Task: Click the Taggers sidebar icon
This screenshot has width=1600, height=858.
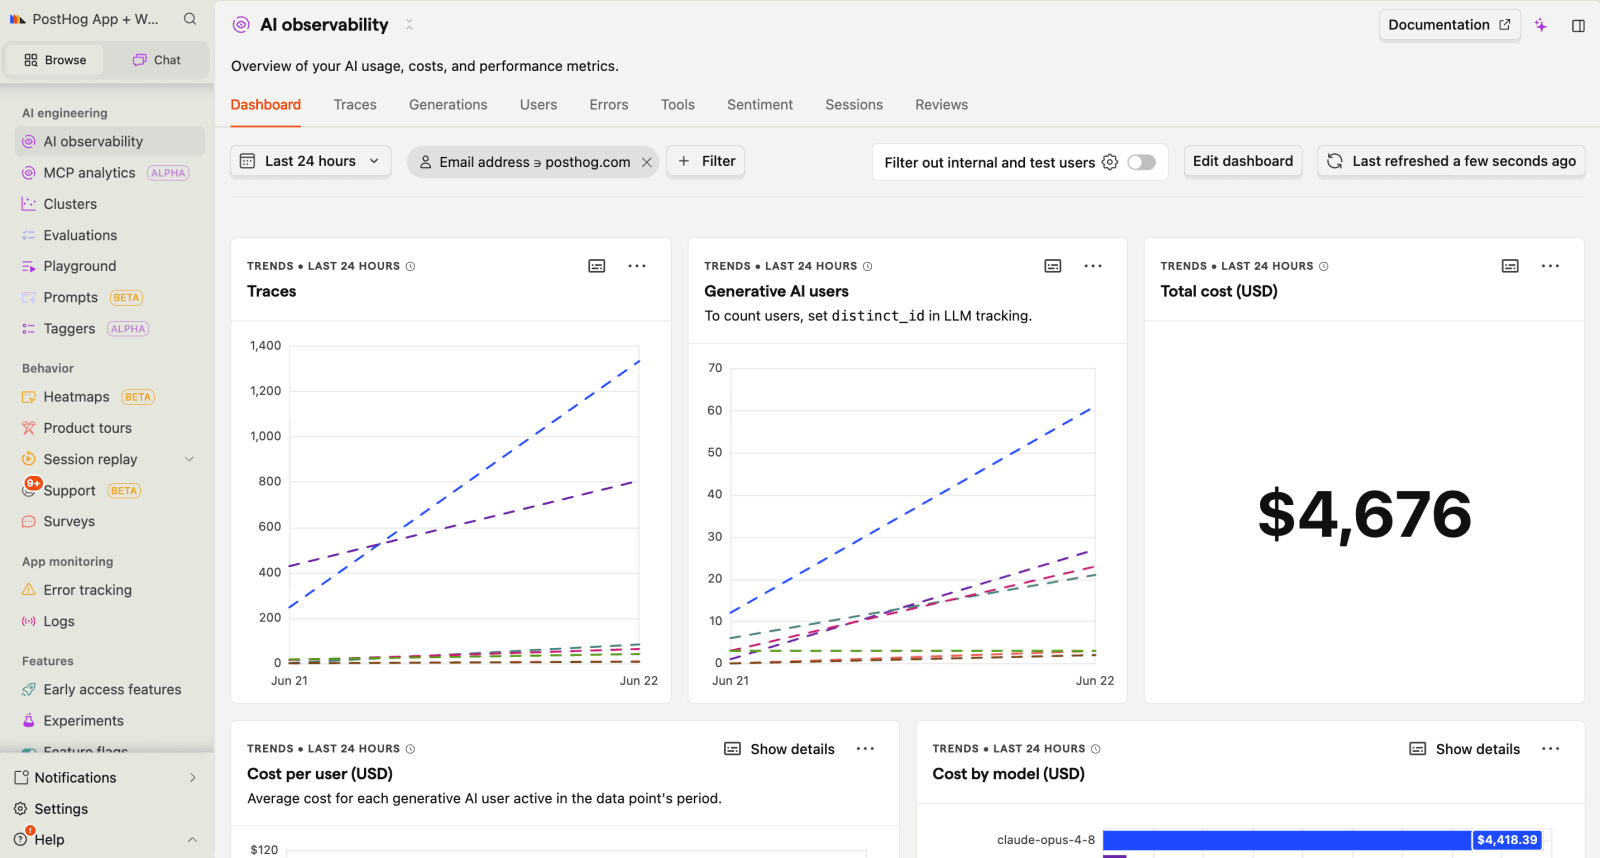Action: pyautogui.click(x=29, y=328)
